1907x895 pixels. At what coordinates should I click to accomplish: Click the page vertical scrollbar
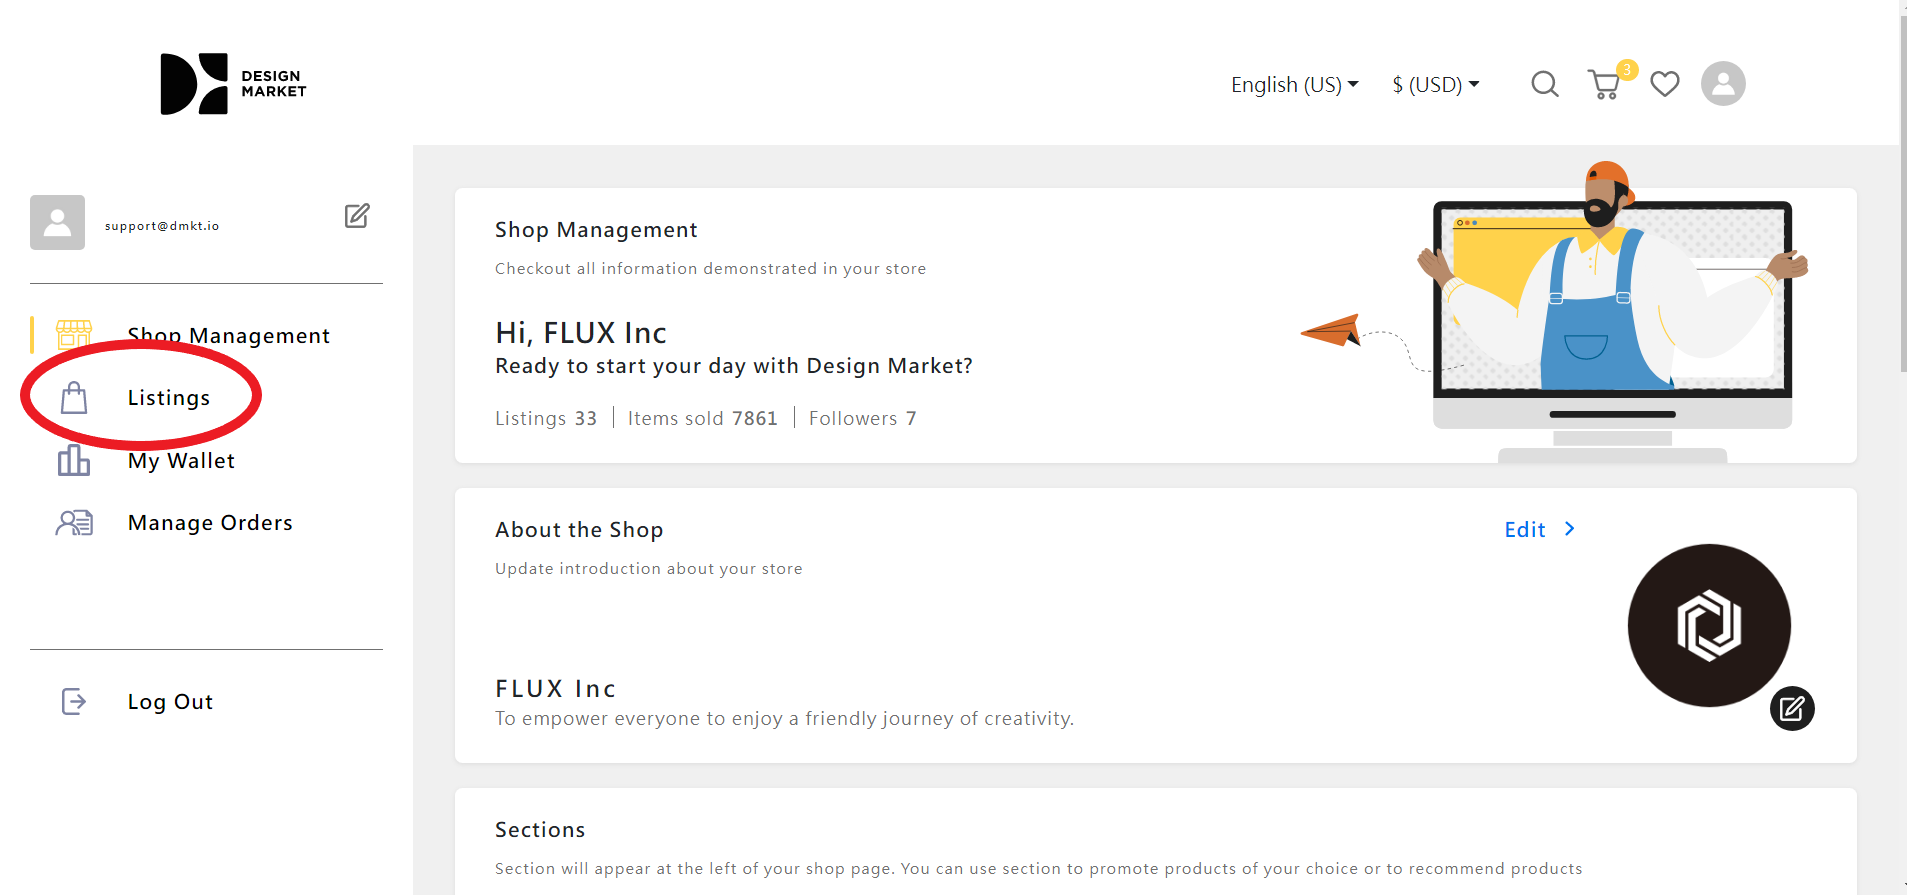[1902, 200]
